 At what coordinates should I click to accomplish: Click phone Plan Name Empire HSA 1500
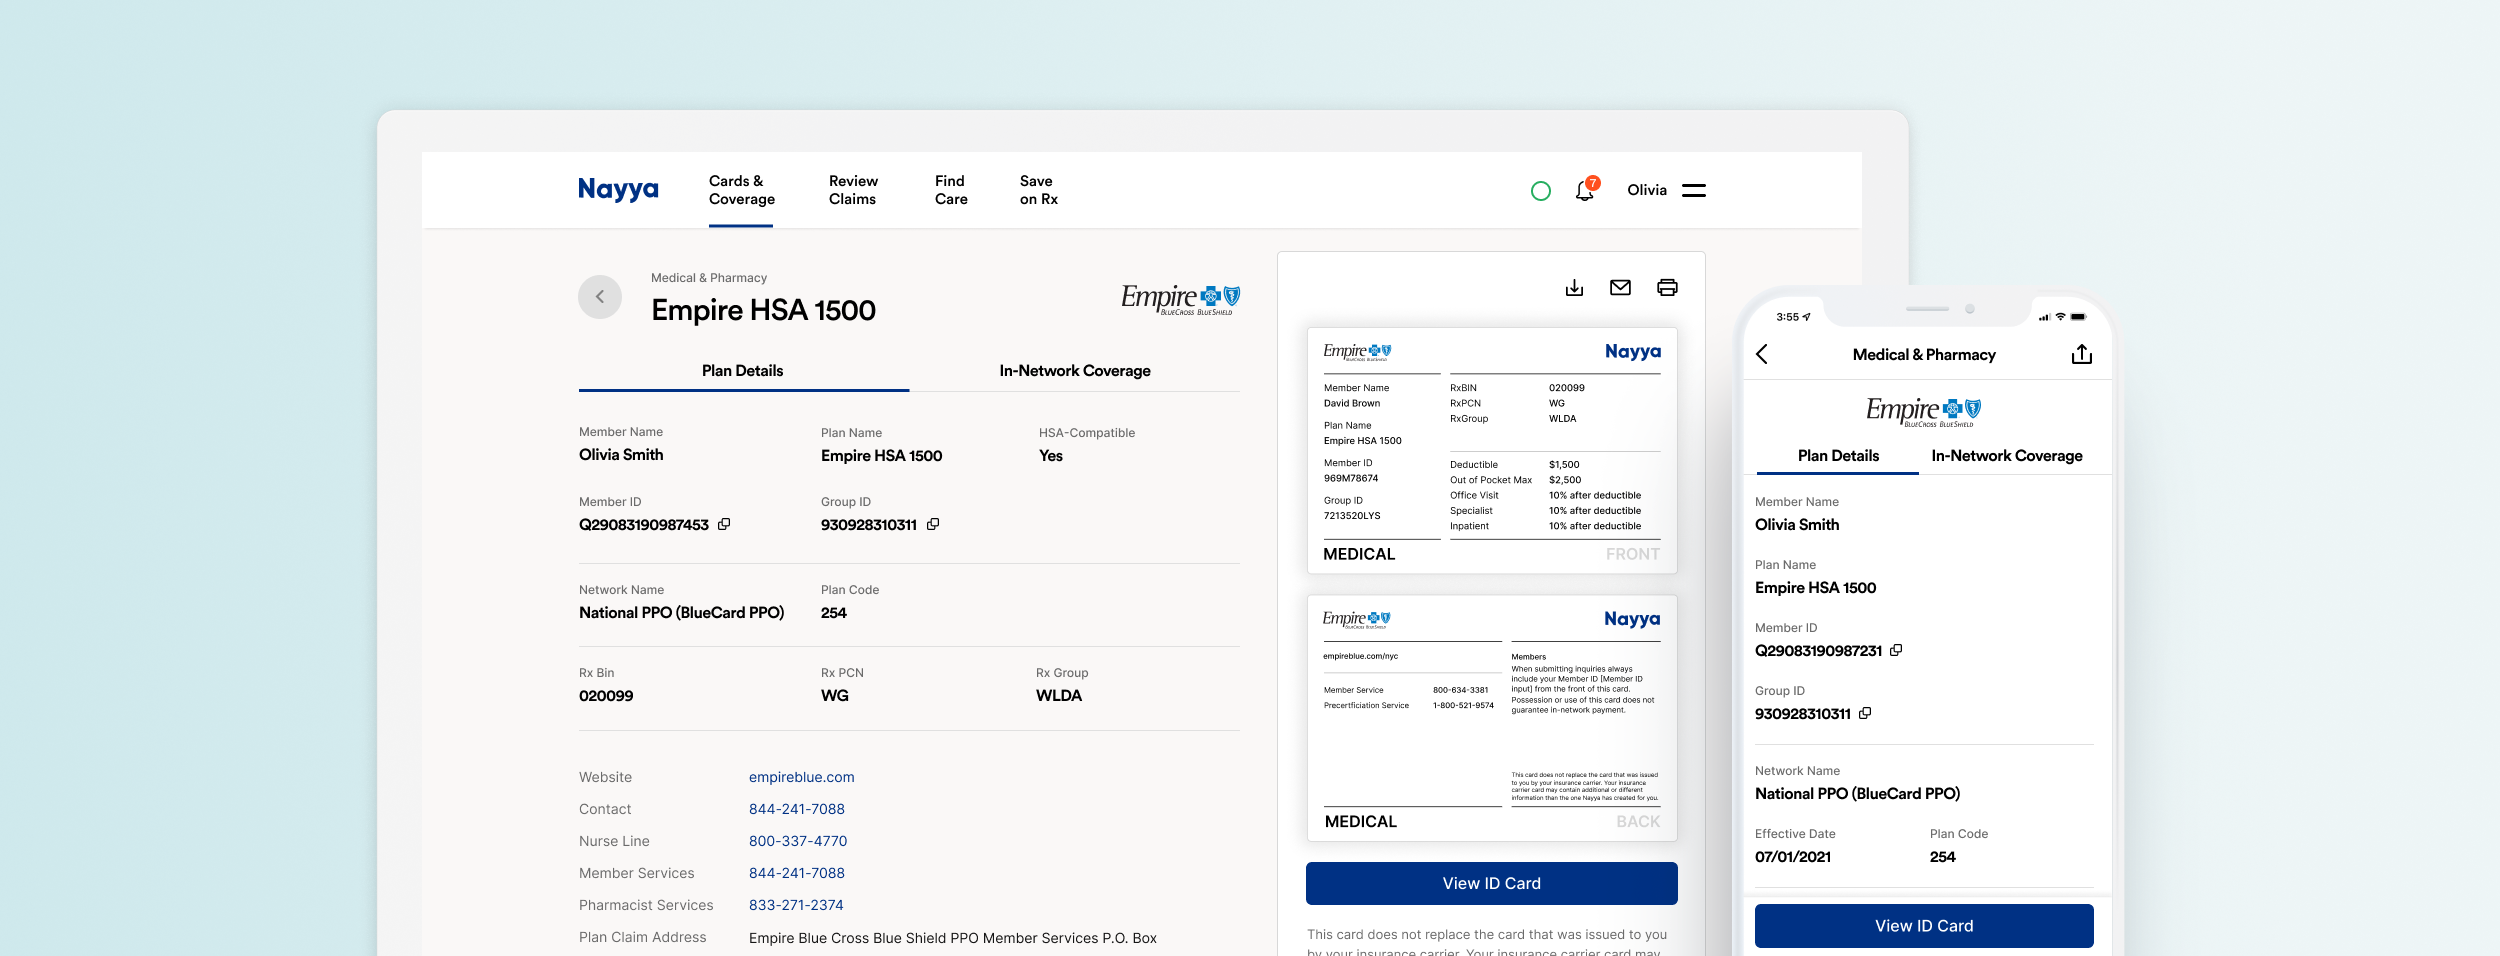pos(1815,588)
